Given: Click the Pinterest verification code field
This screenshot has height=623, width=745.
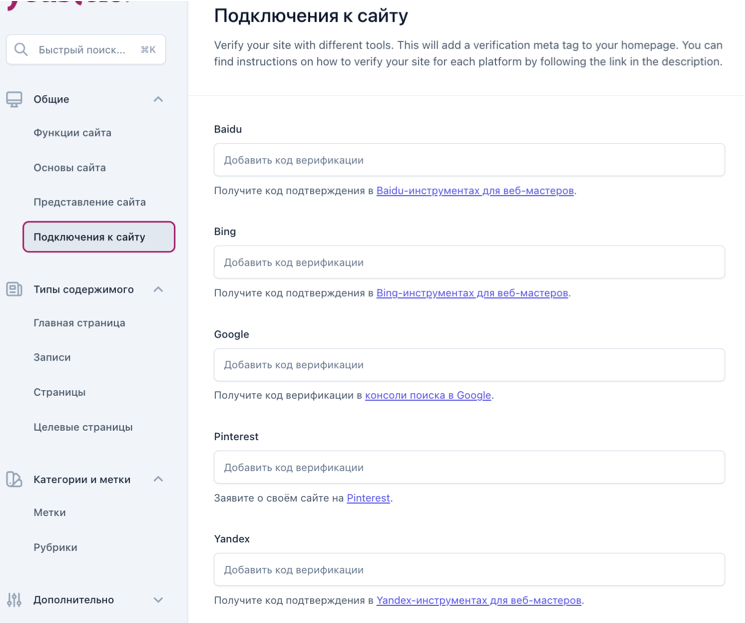Looking at the screenshot, I should [469, 467].
